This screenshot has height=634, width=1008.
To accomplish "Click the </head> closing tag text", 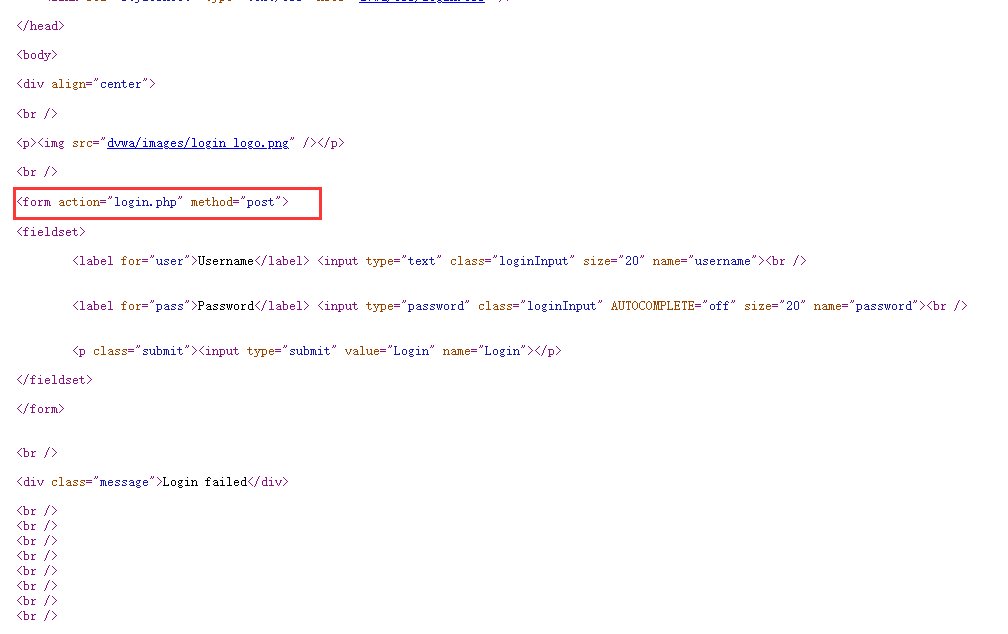I will pos(39,25).
